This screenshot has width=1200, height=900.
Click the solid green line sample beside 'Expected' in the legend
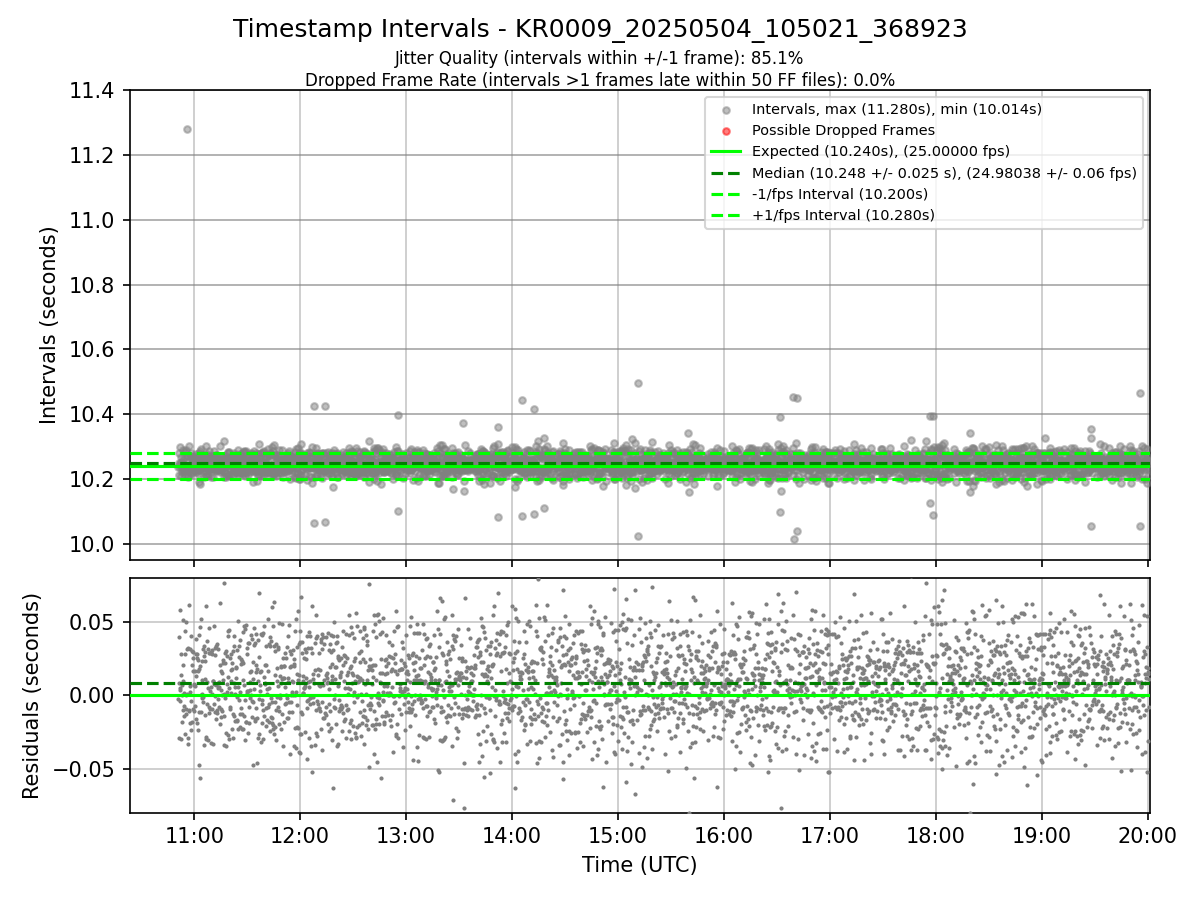coord(727,152)
